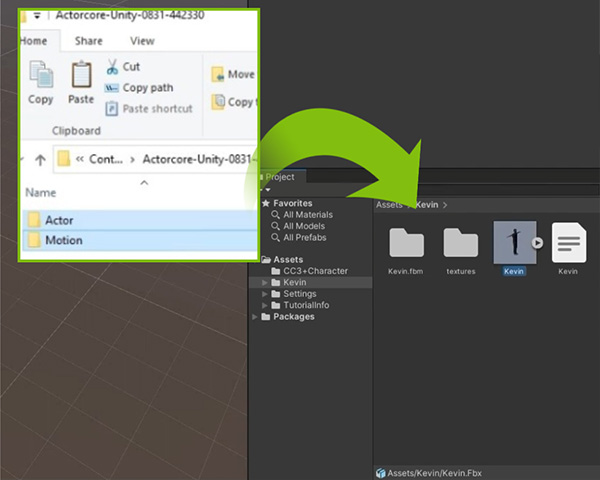The width and height of the screenshot is (600, 480).
Task: Select All Materials under Favorites
Action: click(x=307, y=215)
